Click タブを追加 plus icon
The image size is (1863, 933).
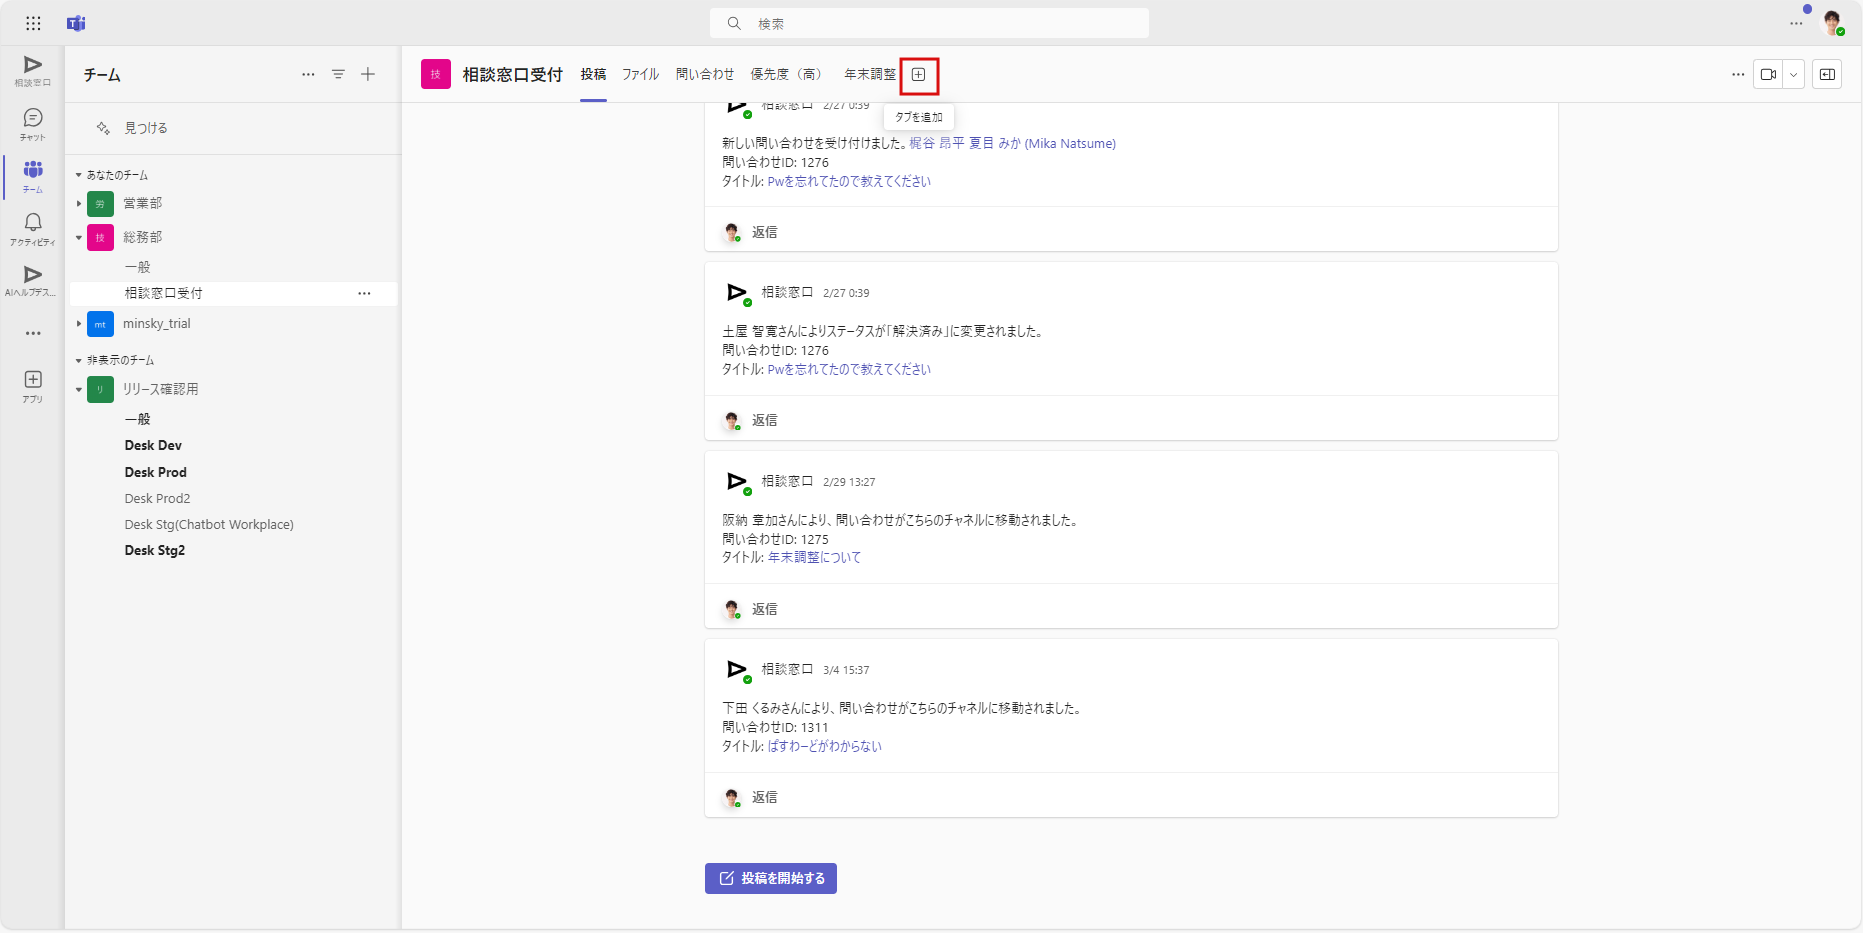(919, 74)
